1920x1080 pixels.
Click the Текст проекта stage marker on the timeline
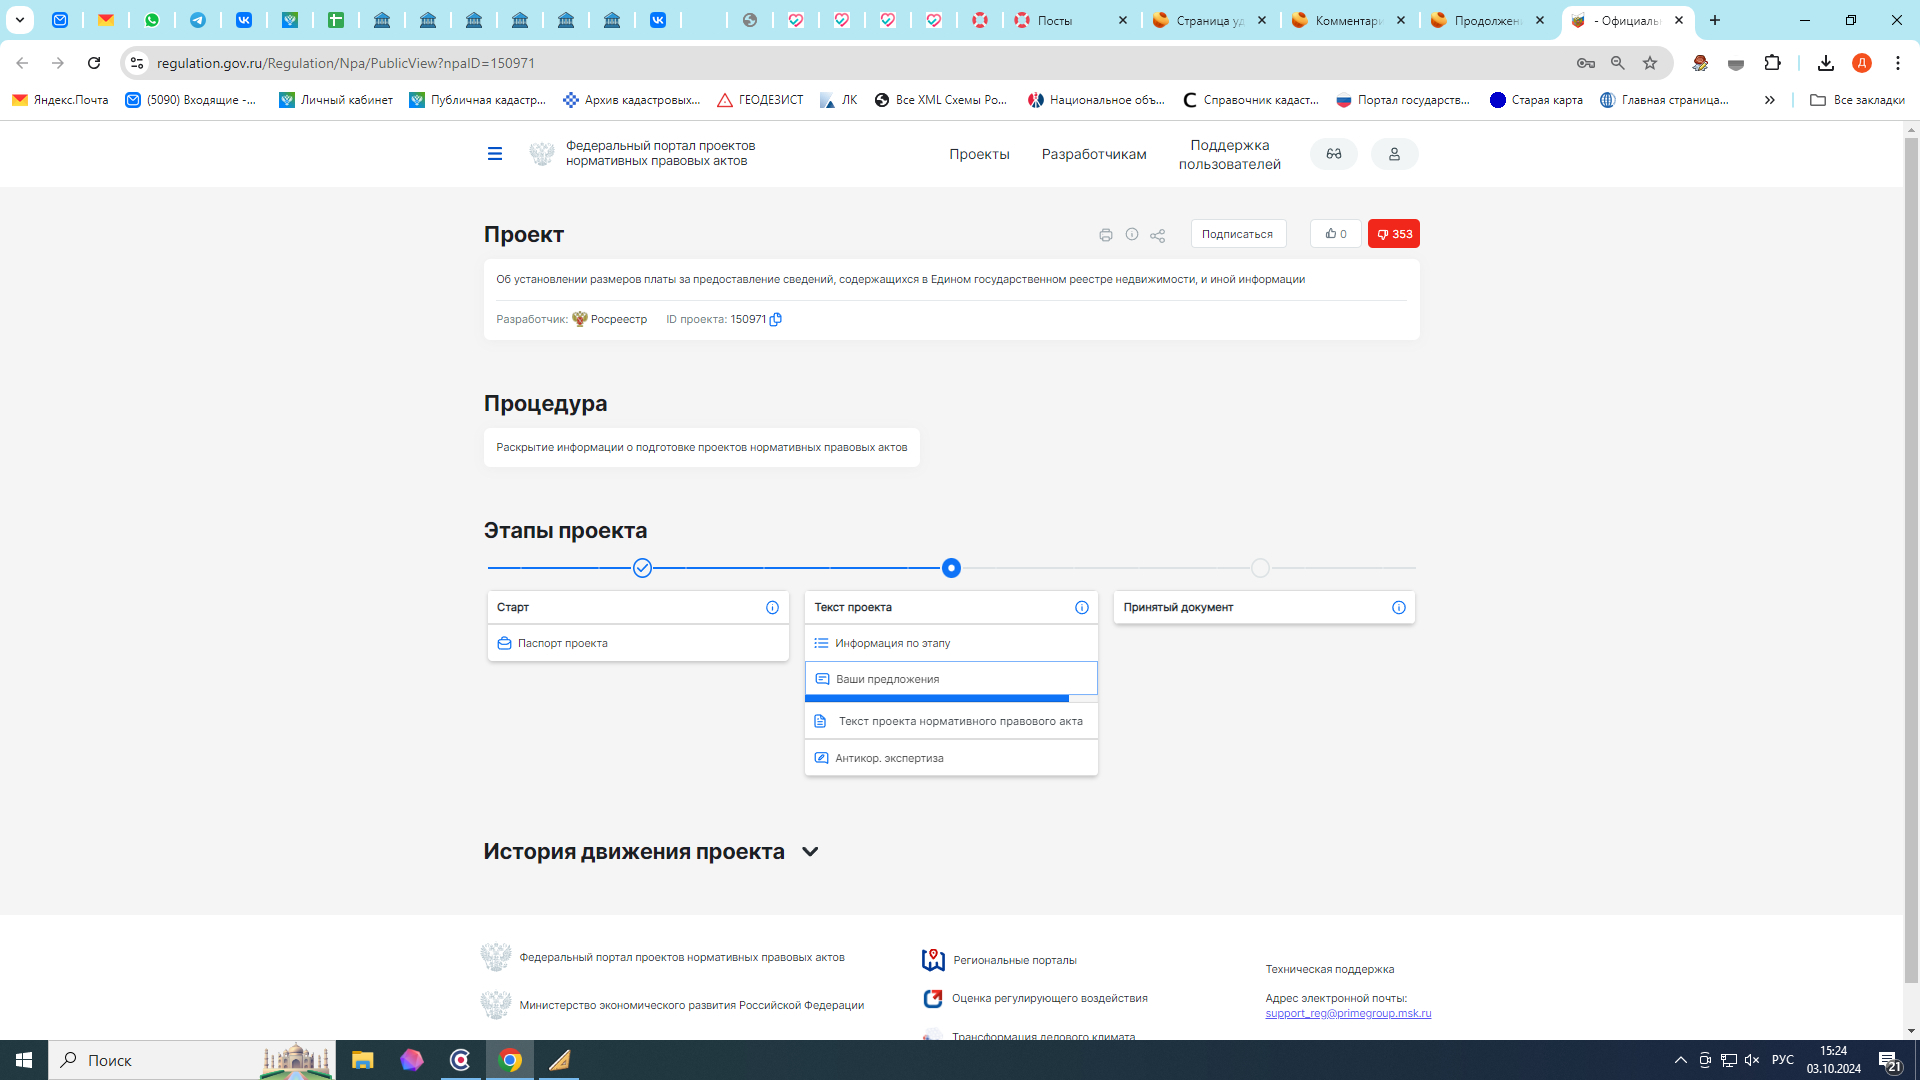(951, 568)
